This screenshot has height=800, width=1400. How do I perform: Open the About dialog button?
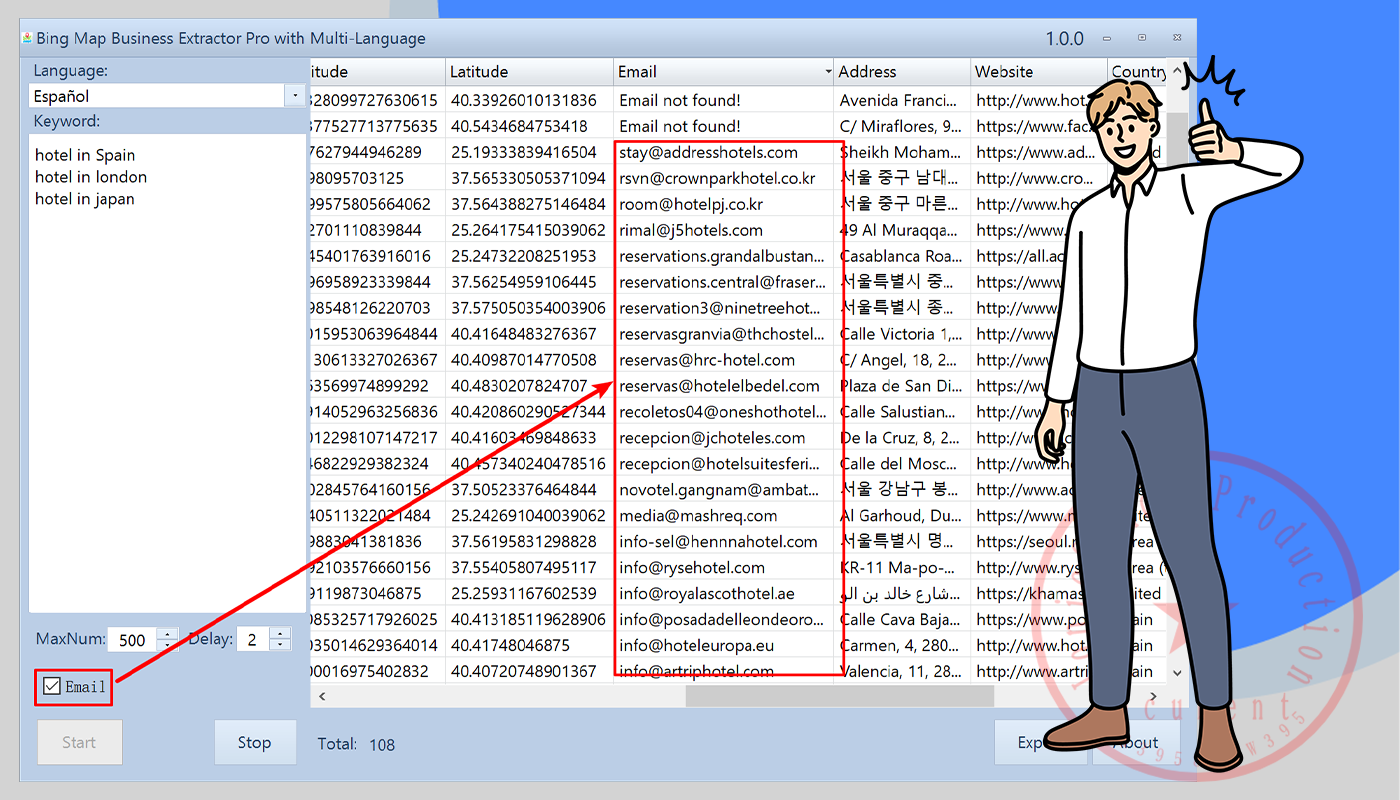1136,742
